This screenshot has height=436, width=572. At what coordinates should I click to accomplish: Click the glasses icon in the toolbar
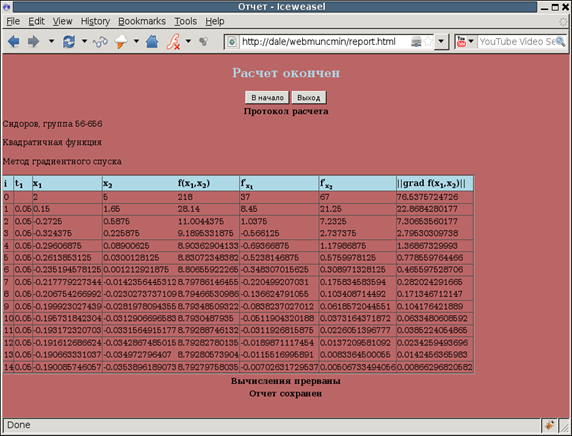100,42
